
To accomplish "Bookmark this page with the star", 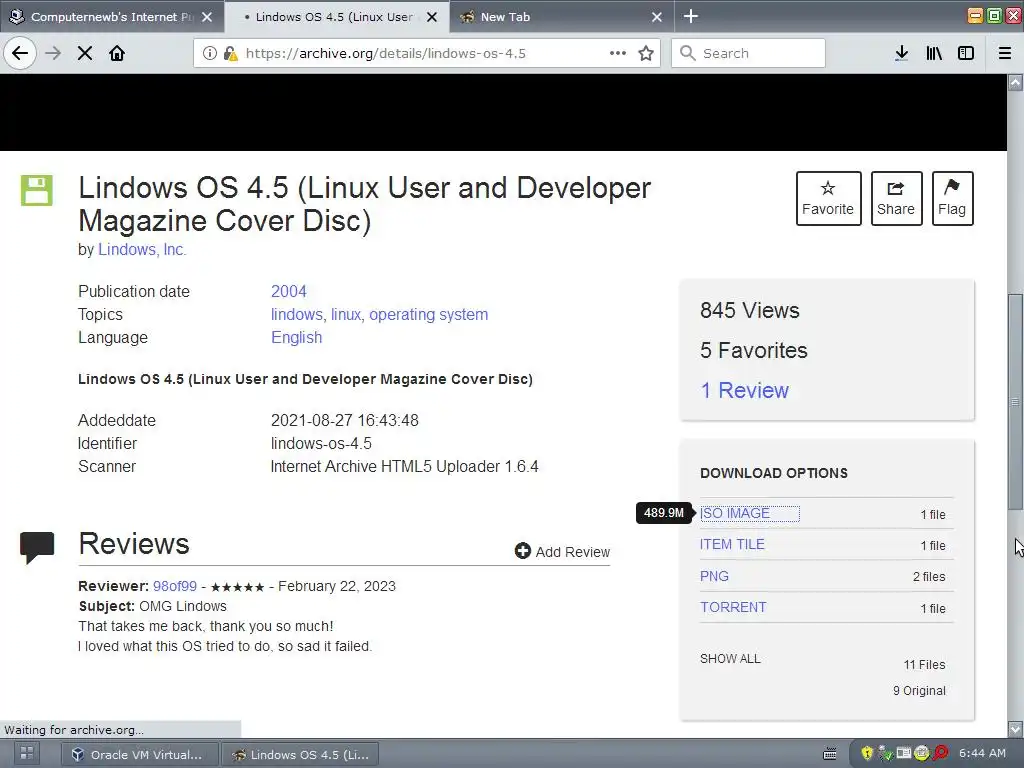I will click(646, 54).
